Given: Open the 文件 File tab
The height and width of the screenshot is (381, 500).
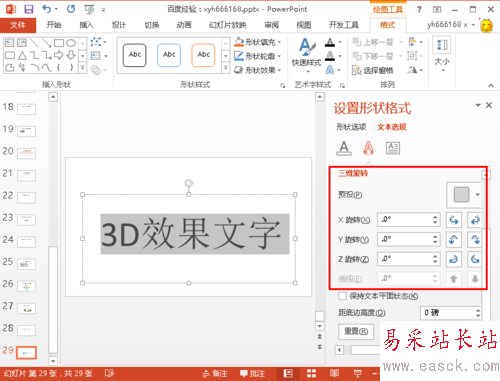Looking at the screenshot, I should (18, 25).
